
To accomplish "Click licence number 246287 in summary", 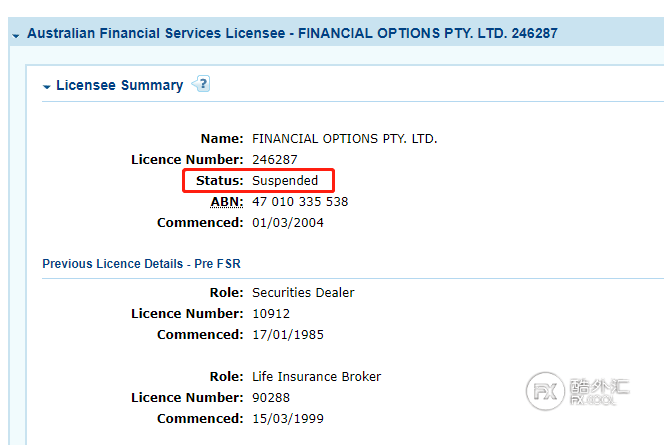I will [274, 160].
